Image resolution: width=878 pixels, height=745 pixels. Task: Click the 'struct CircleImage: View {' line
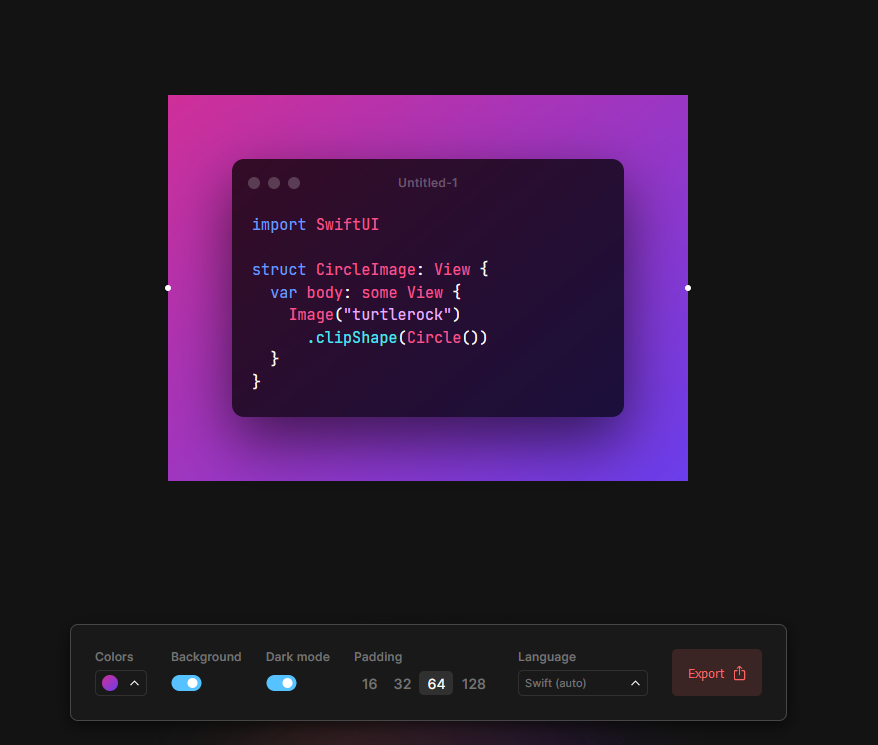pos(370,269)
